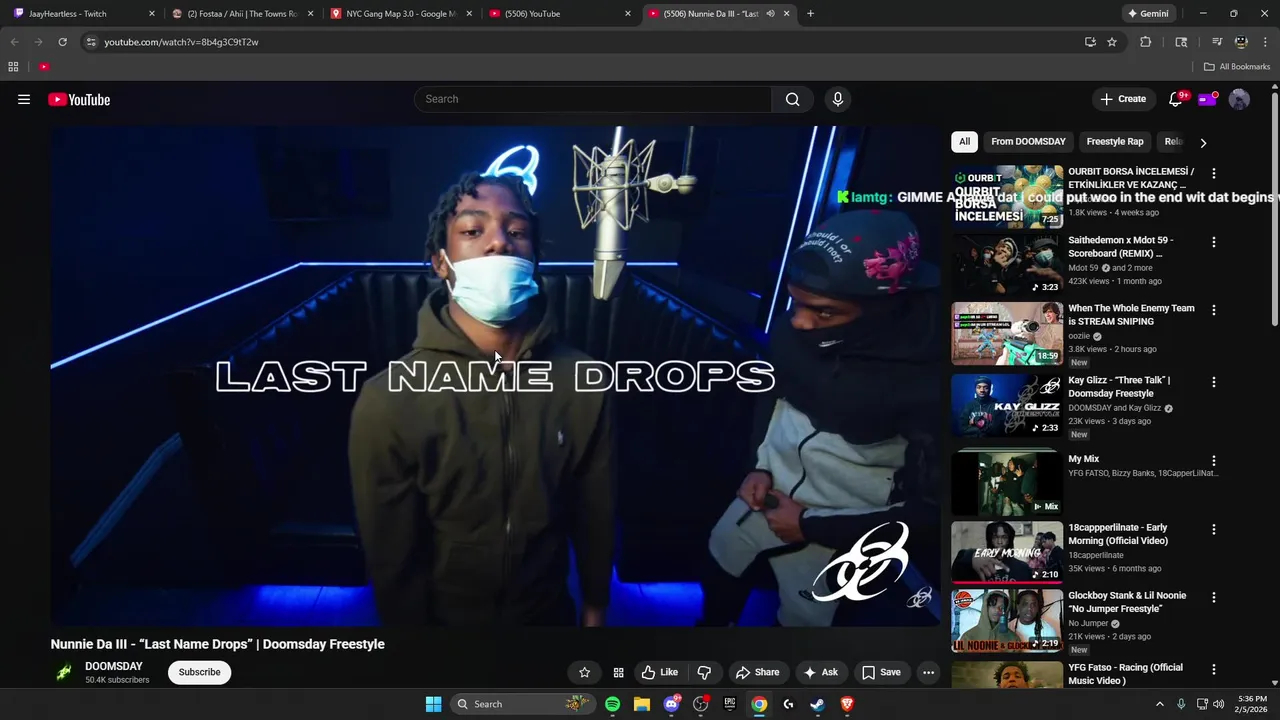
Task: Open Chrome apps grid in bookmarks bar
Action: coord(13,67)
